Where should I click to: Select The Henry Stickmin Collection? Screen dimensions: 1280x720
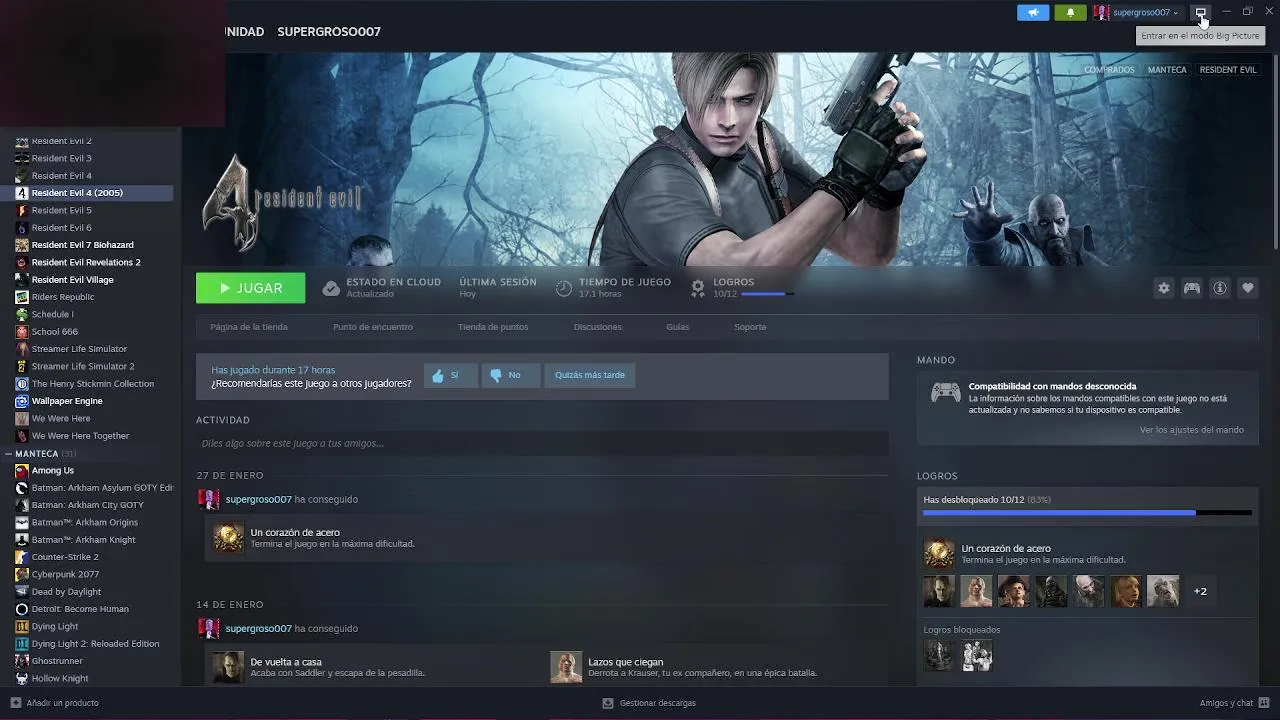pos(93,384)
